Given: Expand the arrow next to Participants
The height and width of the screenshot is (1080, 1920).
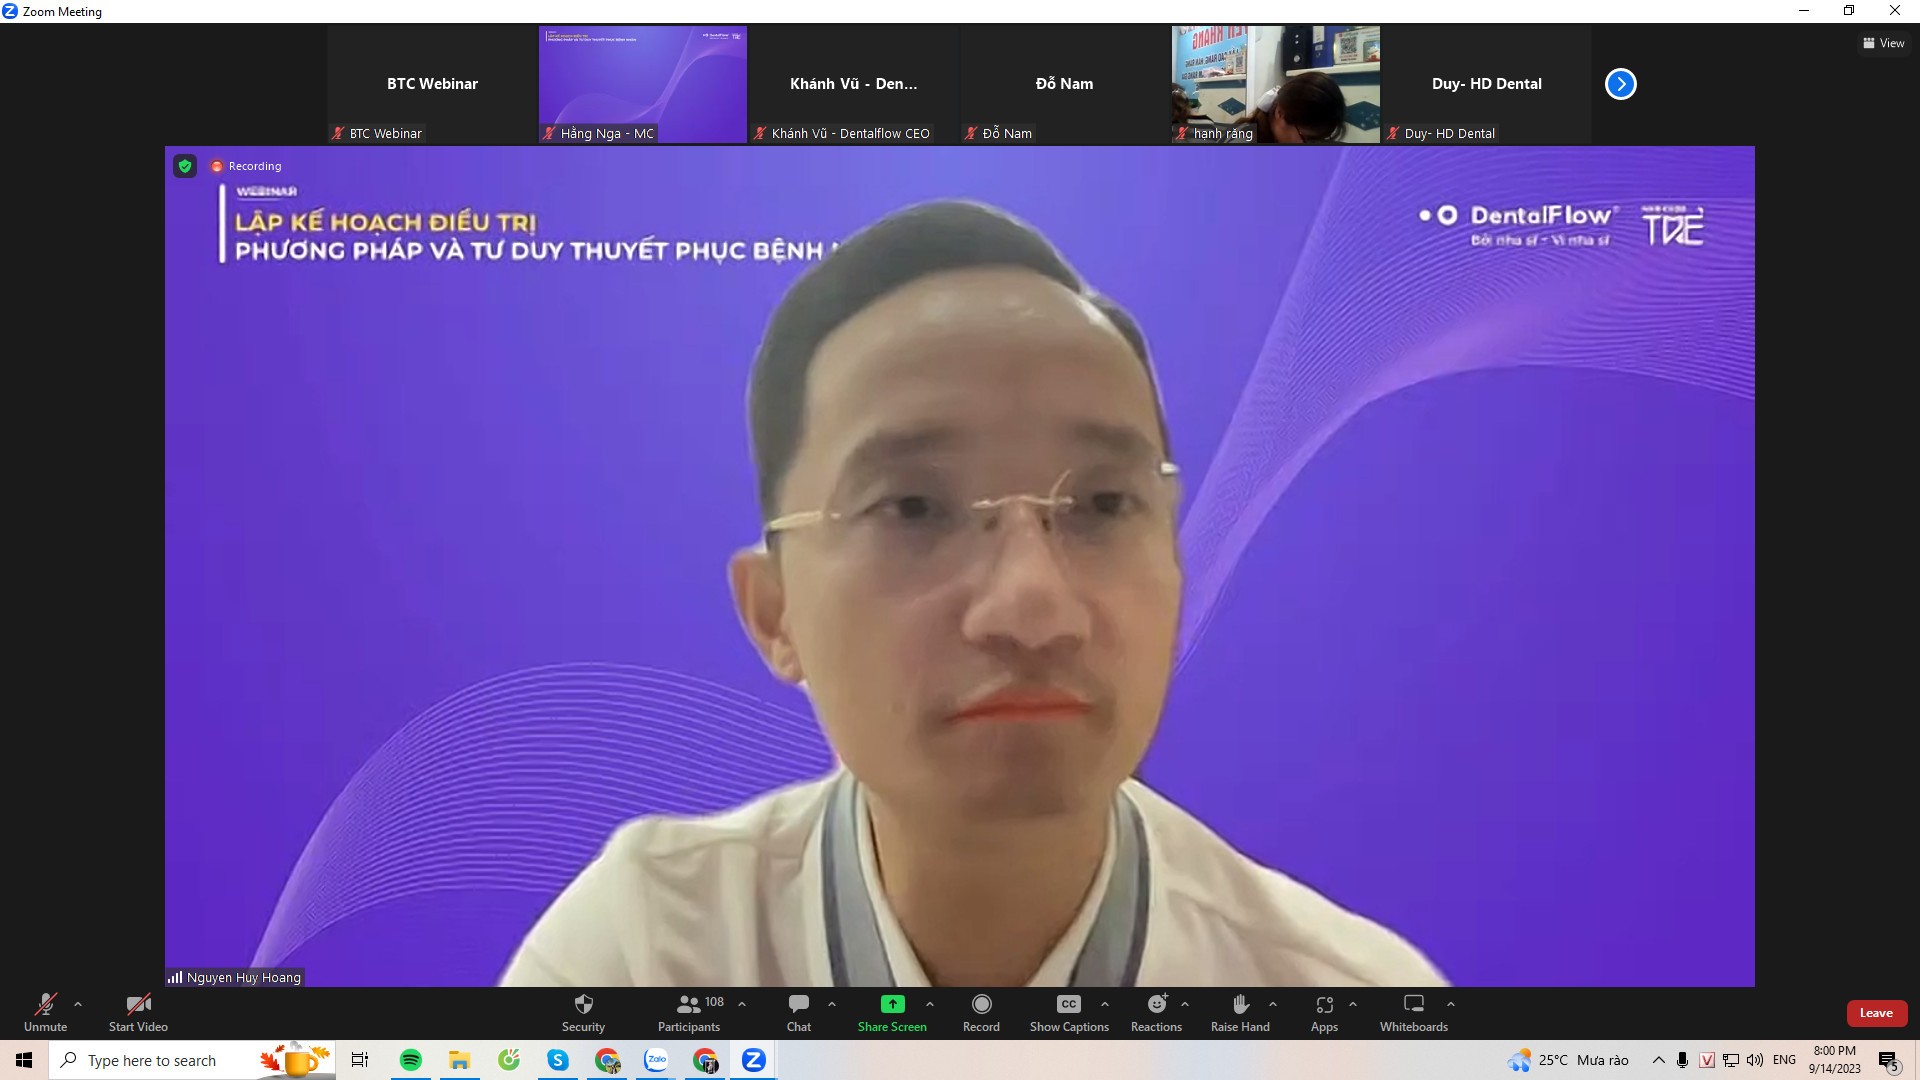Looking at the screenshot, I should (742, 1004).
